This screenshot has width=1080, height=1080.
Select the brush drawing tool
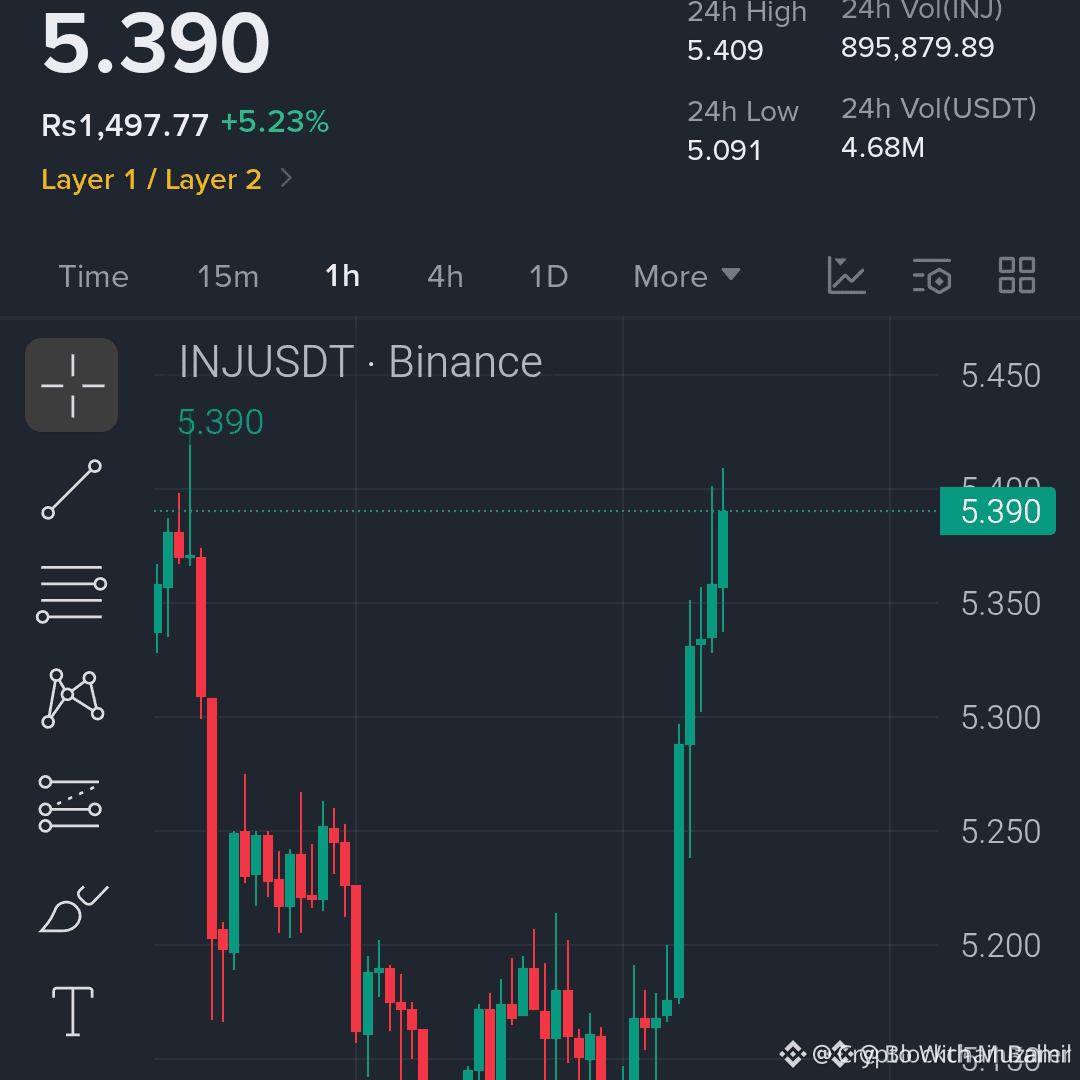(x=74, y=909)
